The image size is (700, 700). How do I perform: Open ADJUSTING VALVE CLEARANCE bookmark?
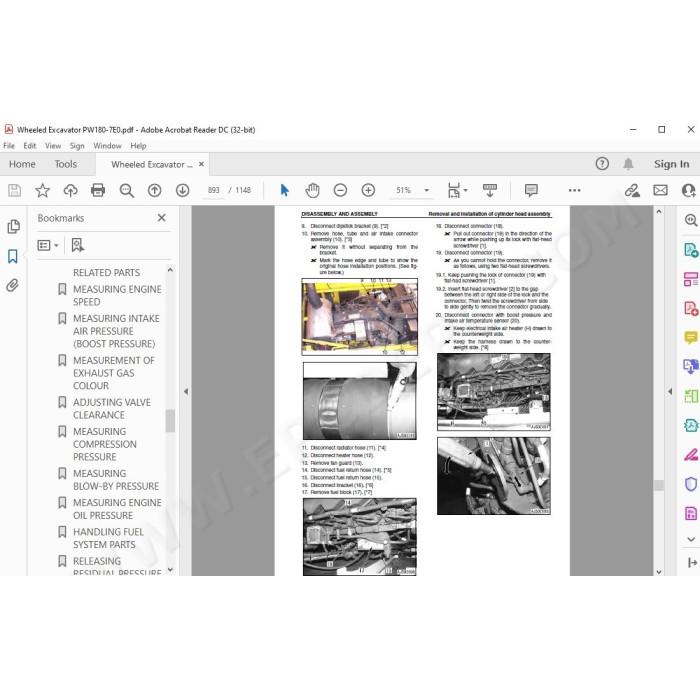[112, 408]
